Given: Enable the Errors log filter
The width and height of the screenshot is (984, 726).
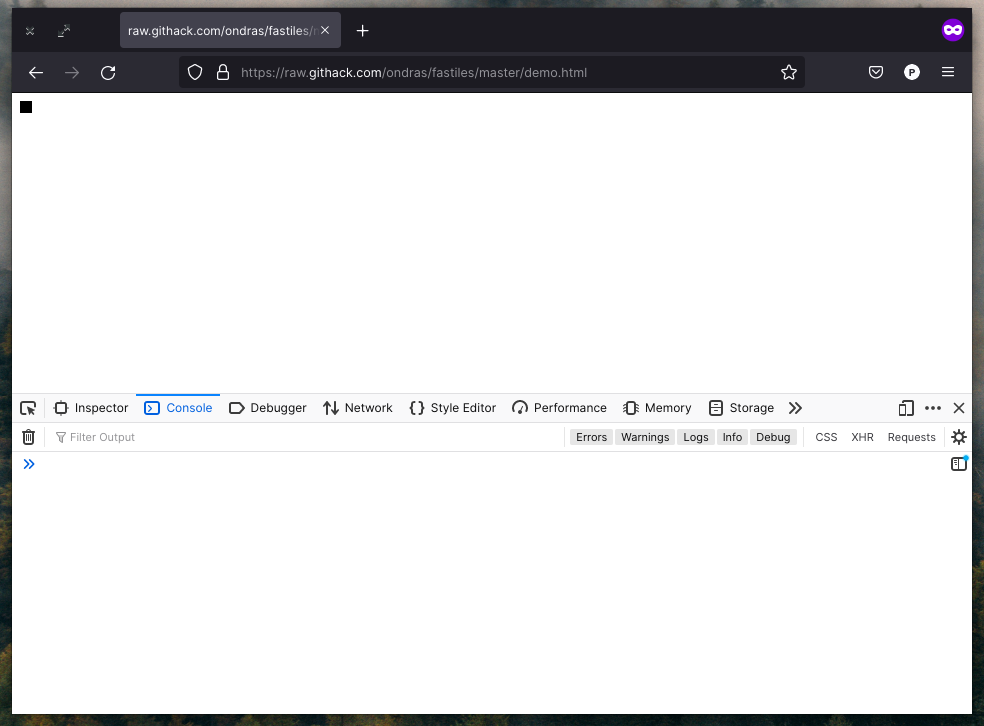Looking at the screenshot, I should [x=591, y=437].
